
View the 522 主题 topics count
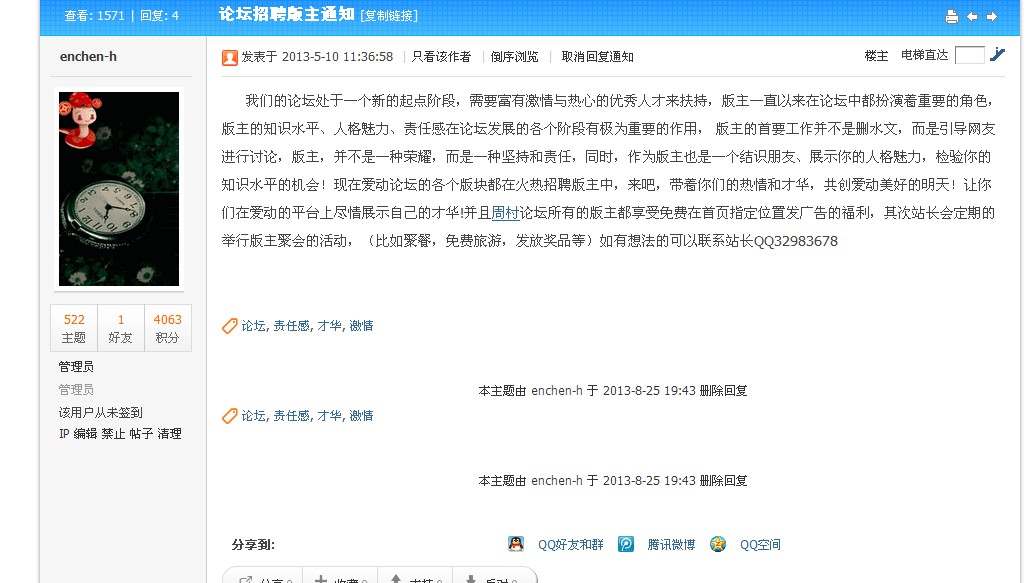74,328
